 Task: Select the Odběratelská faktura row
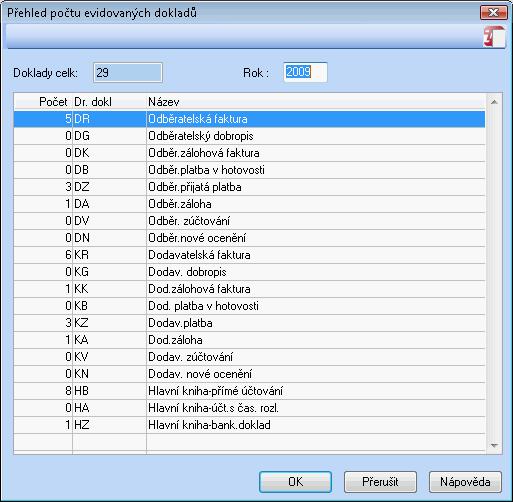(249, 119)
